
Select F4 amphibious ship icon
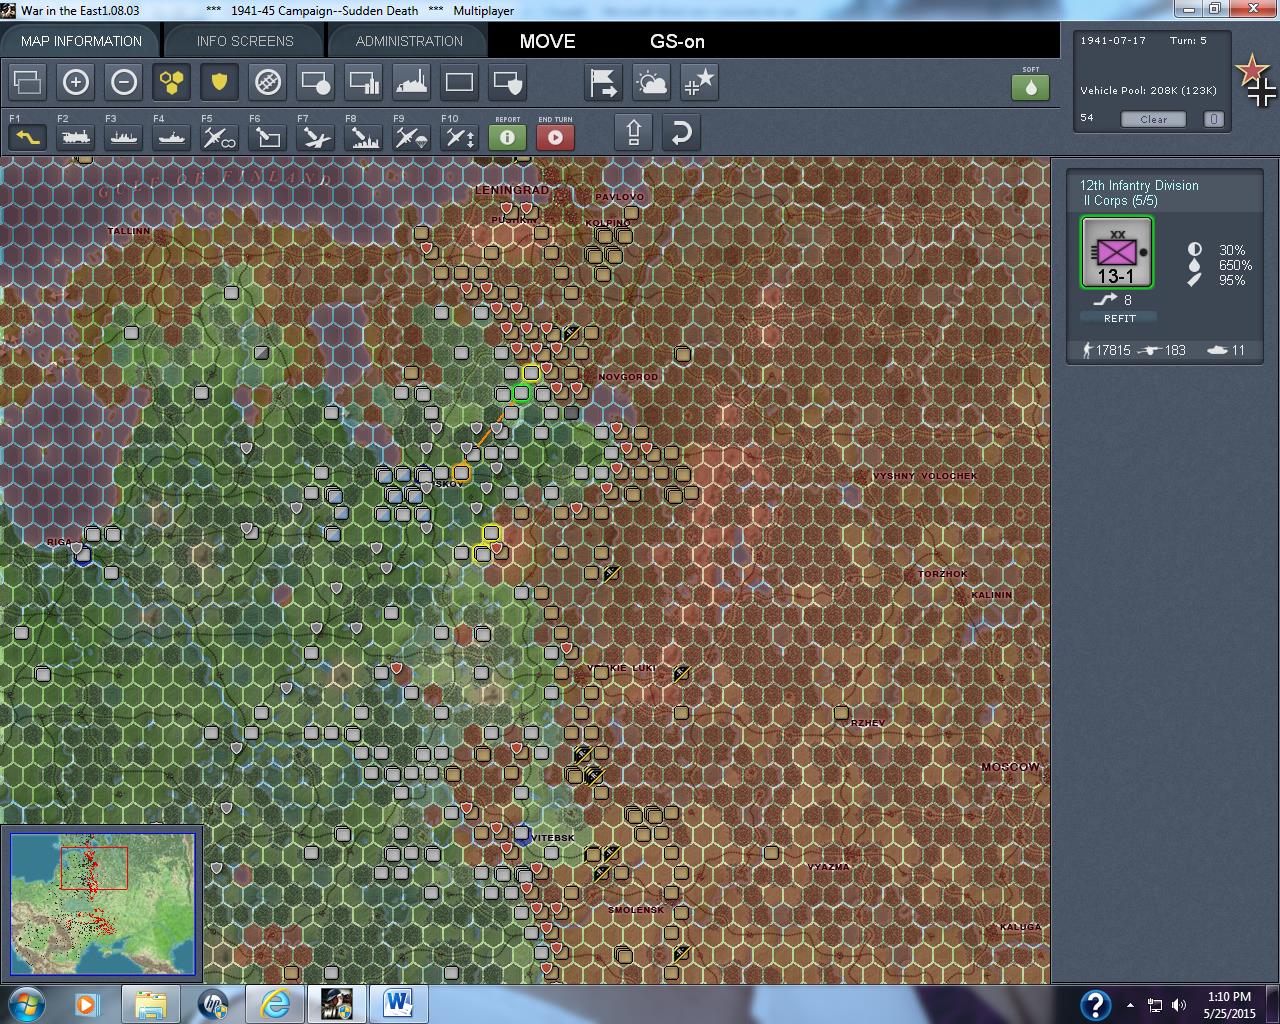[x=171, y=136]
